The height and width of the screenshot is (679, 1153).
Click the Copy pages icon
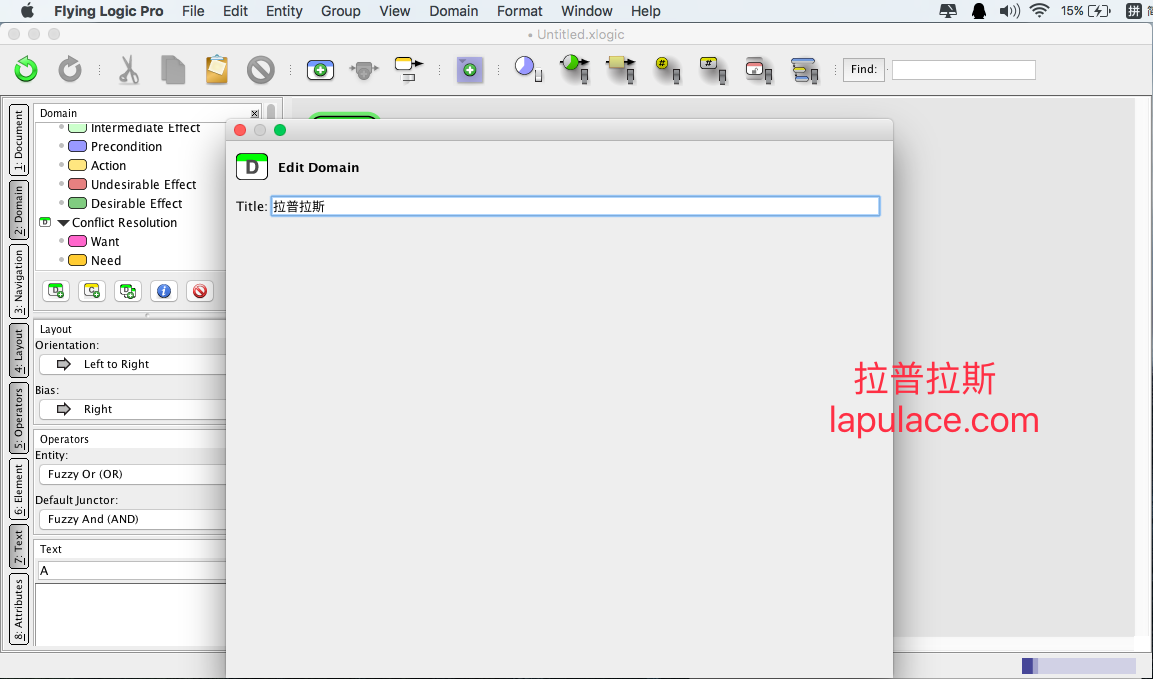[173, 70]
